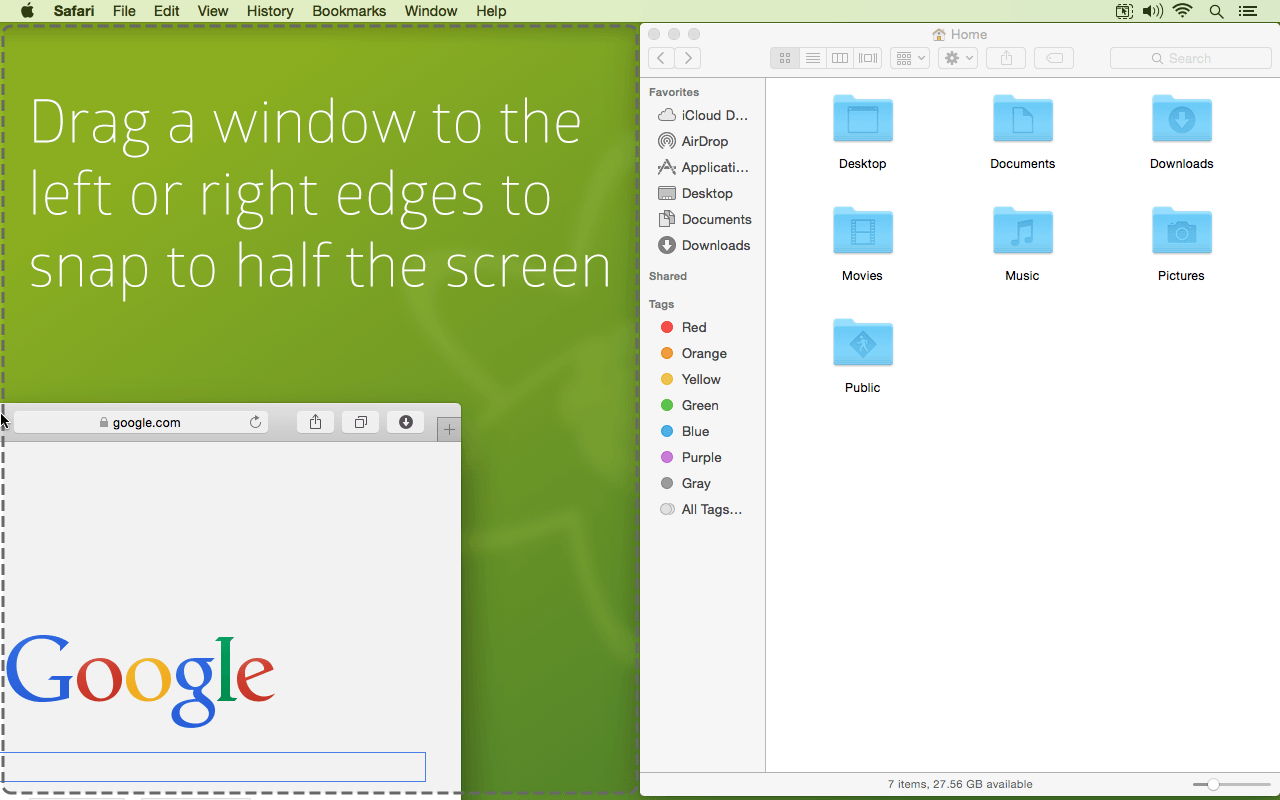Open the Finder arrange-by dropdown
The image size is (1280, 800).
click(910, 58)
